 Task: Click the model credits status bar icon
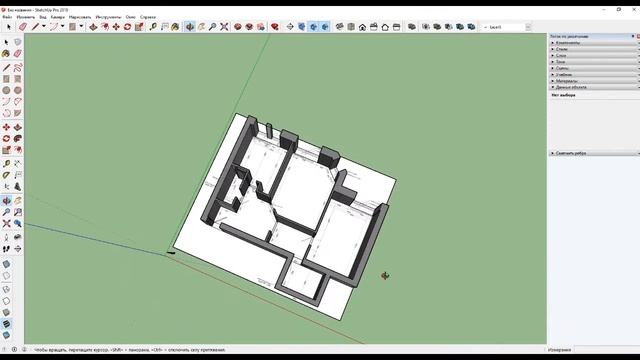[x=14, y=350]
